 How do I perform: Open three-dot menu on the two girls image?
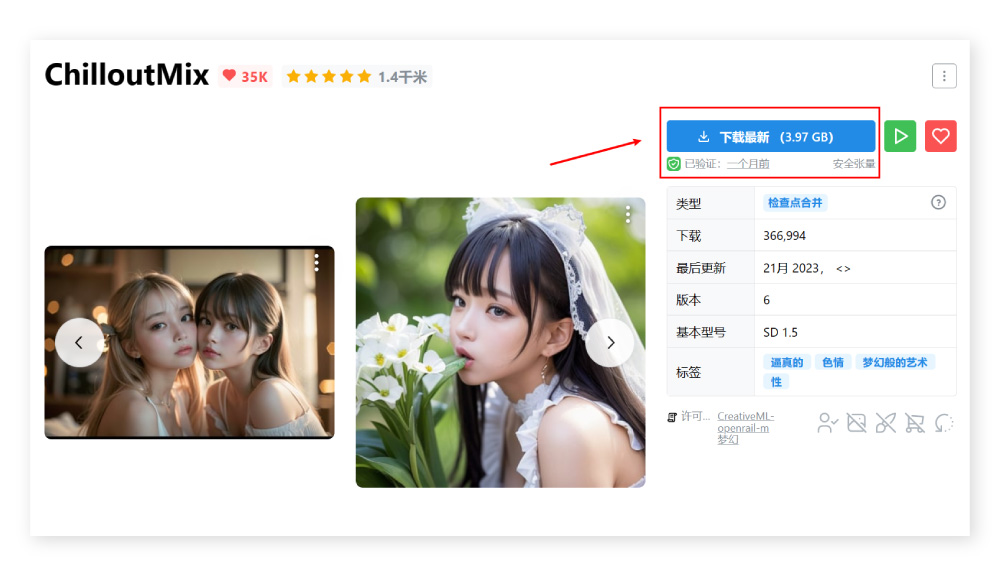(x=316, y=262)
